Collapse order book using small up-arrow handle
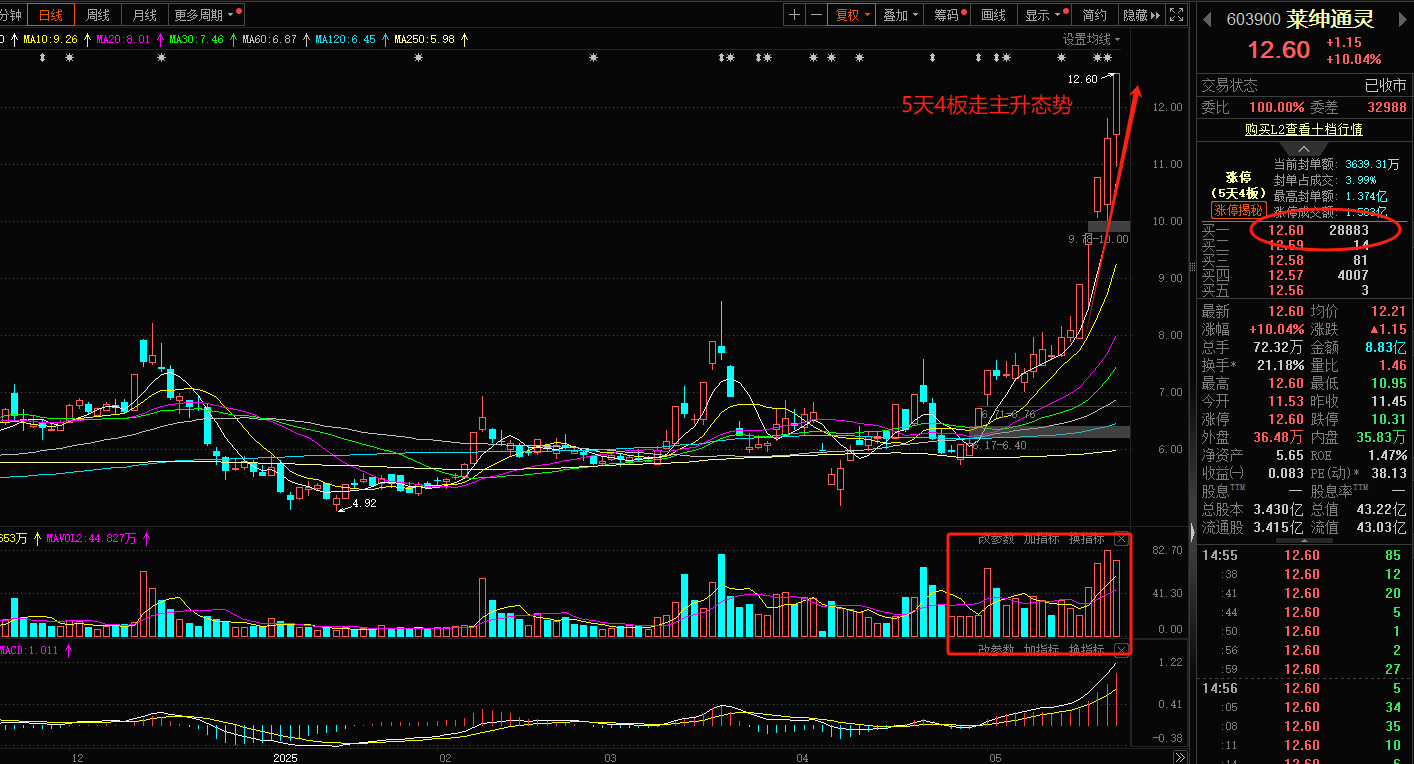Viewport: 1414px width, 764px height. 1303,148
